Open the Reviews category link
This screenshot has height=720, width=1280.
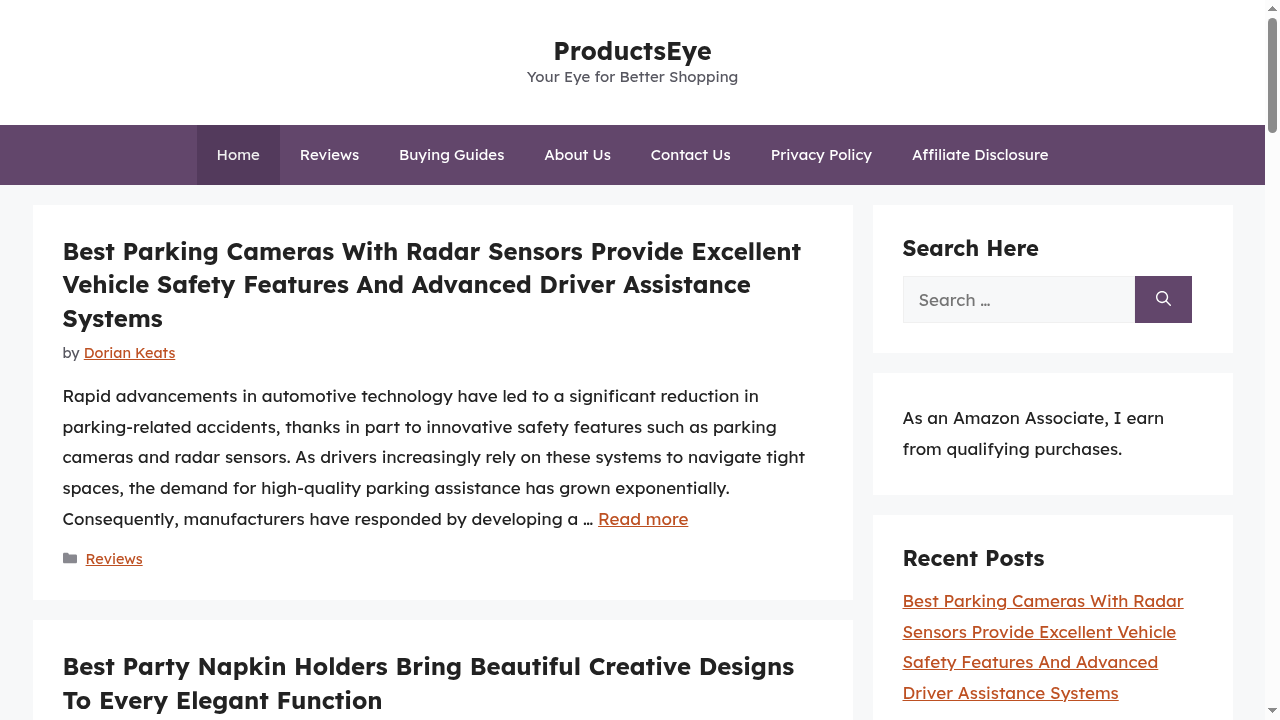tap(114, 558)
